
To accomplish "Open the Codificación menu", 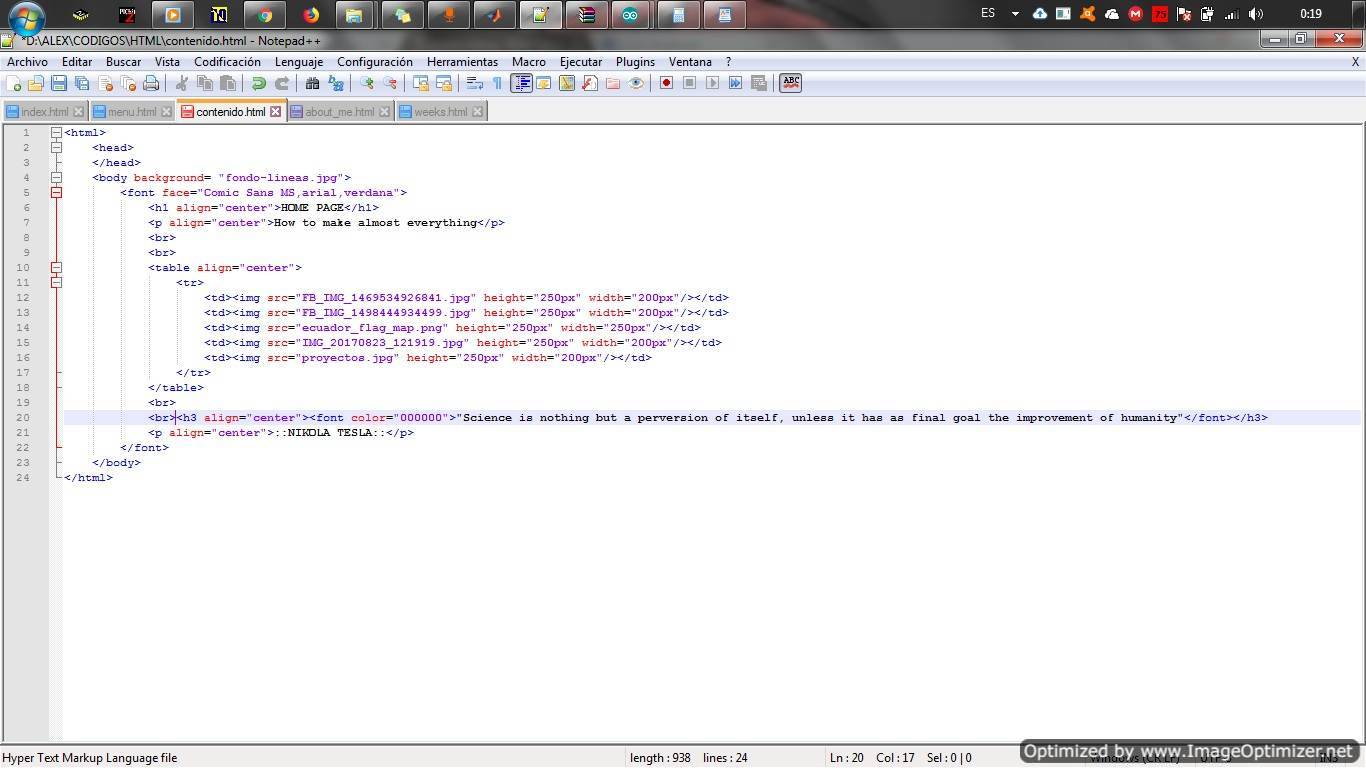I will 227,62.
